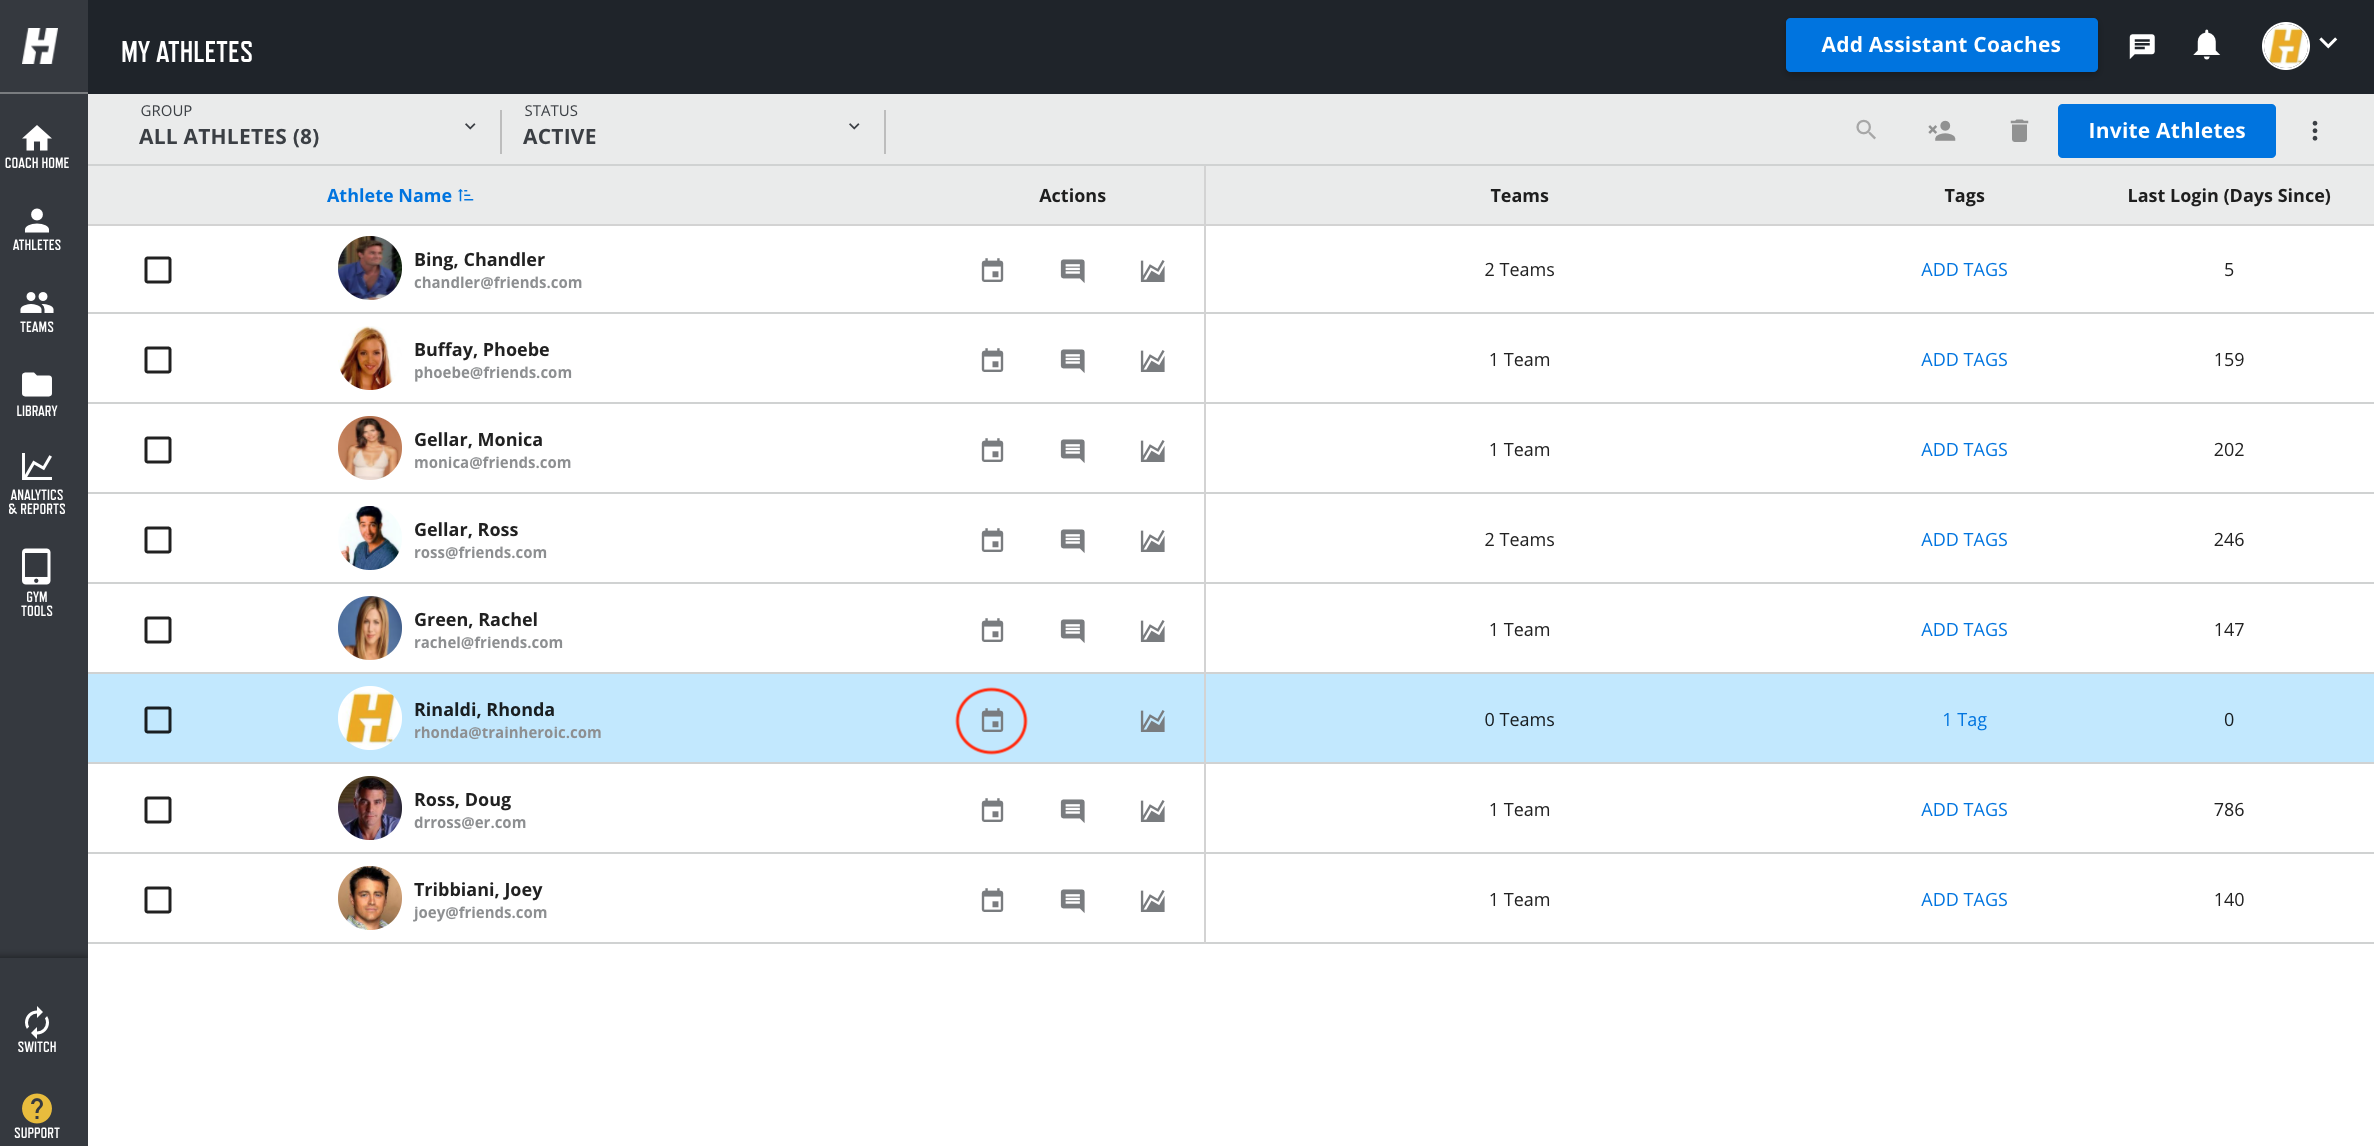Open the profile avatar menu

[2299, 45]
